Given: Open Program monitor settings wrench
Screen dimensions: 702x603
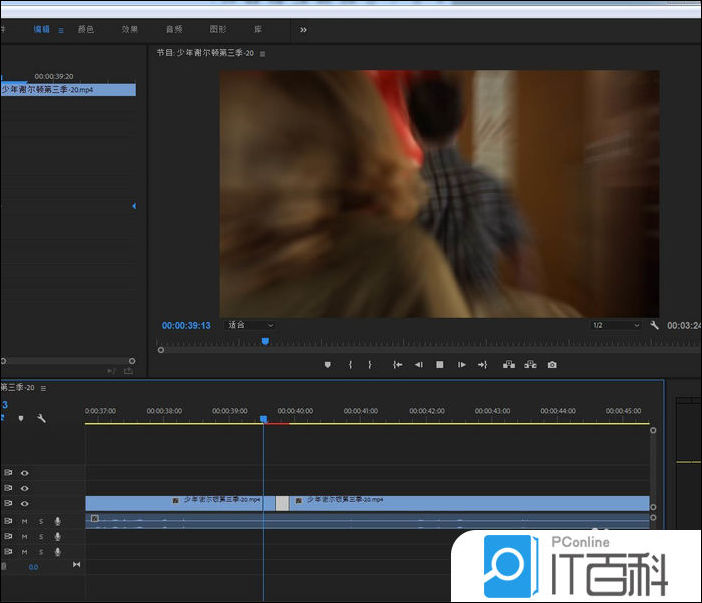Looking at the screenshot, I should (654, 325).
